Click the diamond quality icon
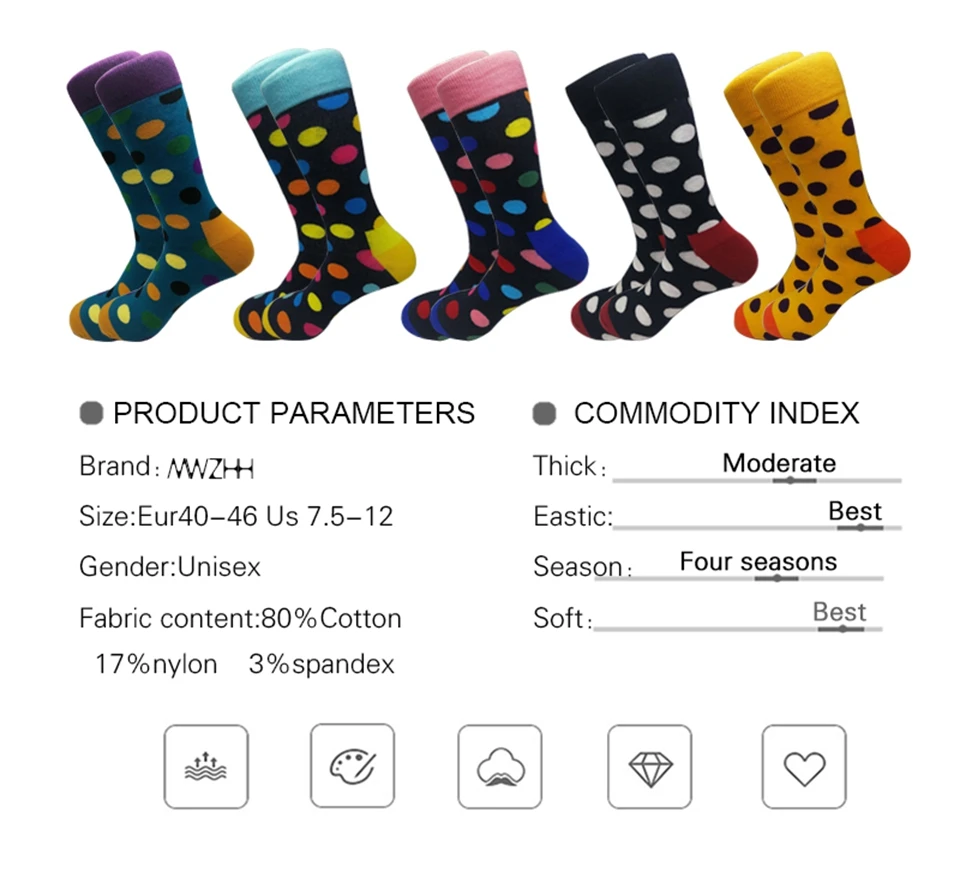The width and height of the screenshot is (960, 889). coord(650,767)
